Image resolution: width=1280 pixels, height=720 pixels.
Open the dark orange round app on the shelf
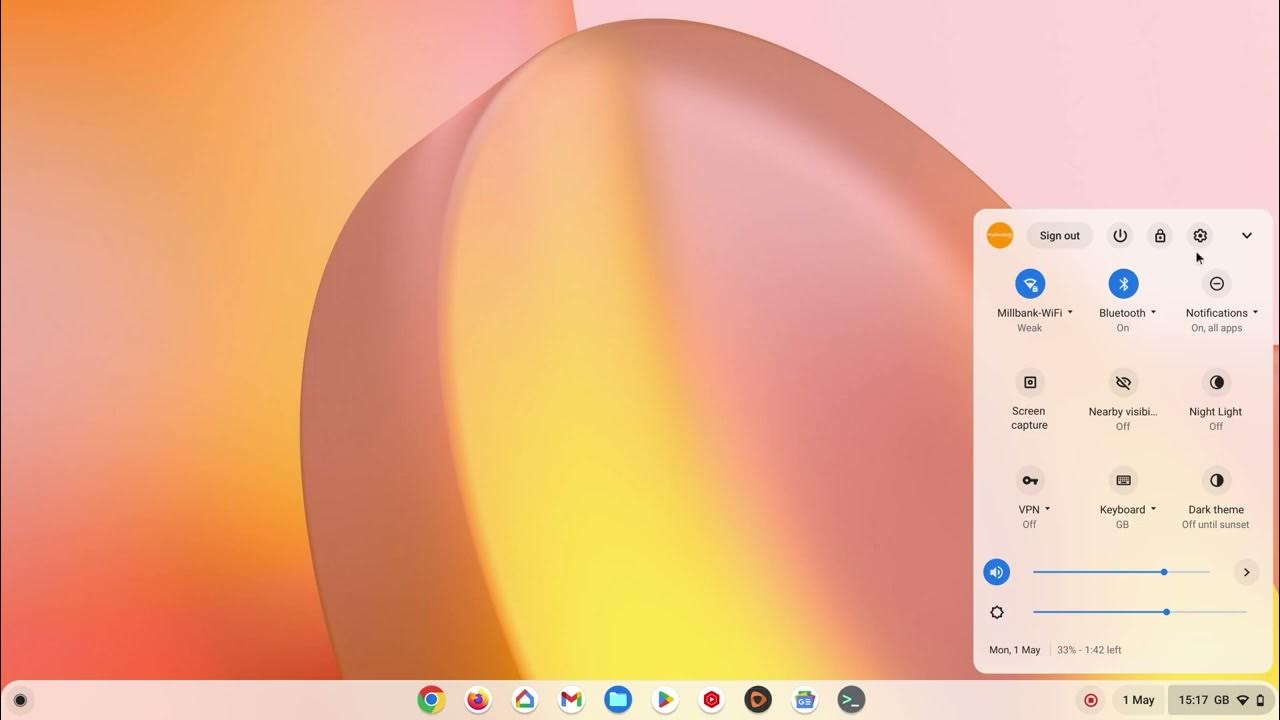point(758,700)
